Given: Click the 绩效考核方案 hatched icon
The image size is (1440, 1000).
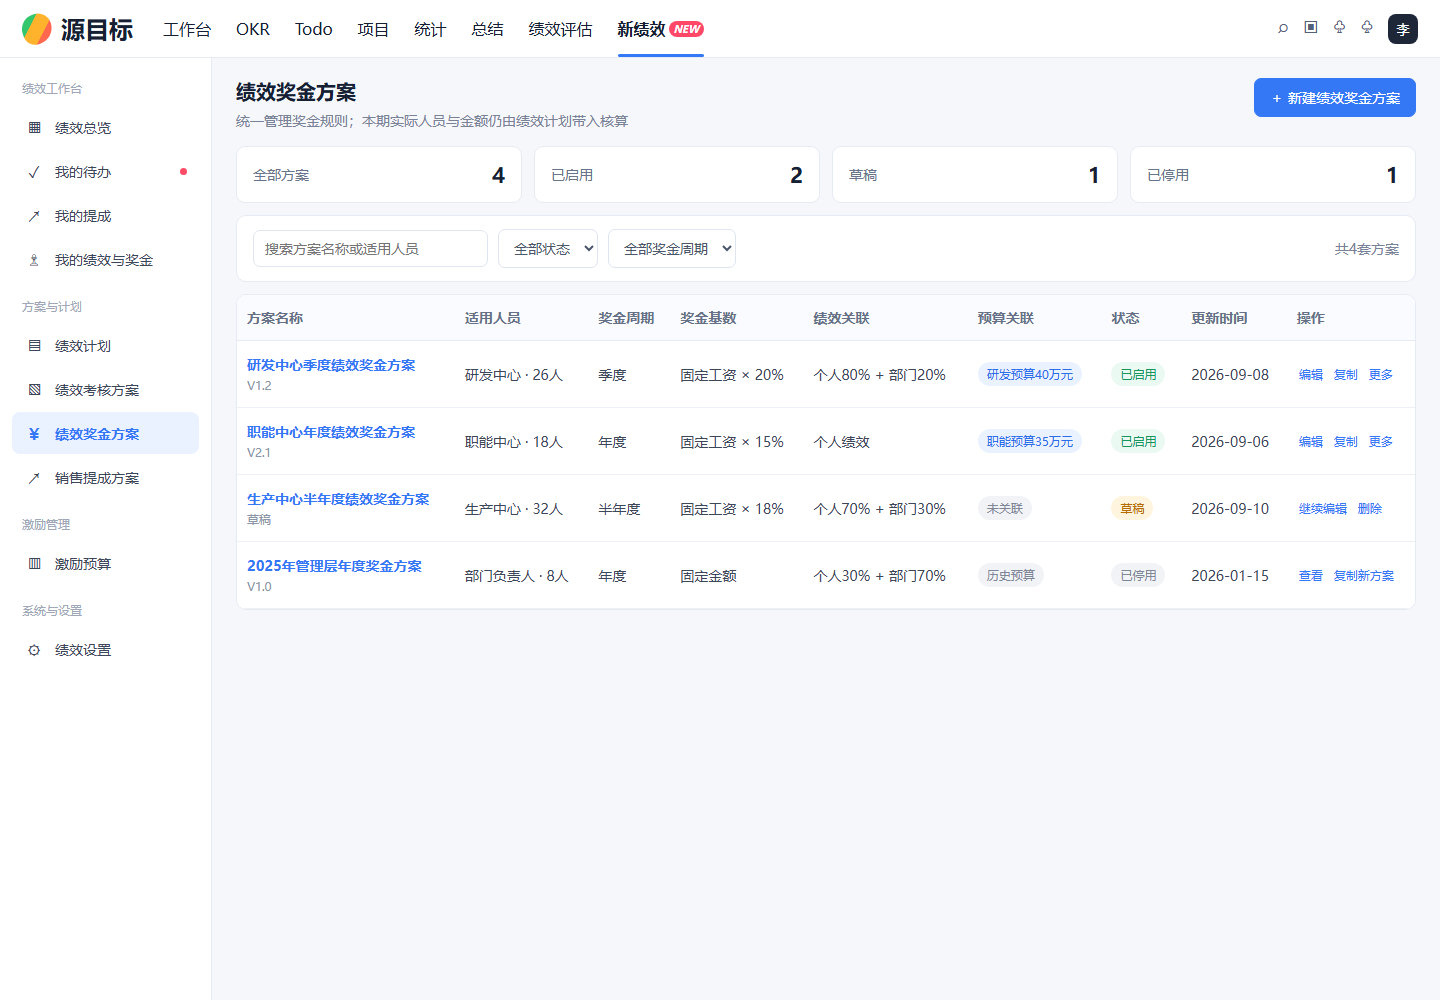Looking at the screenshot, I should tap(35, 390).
